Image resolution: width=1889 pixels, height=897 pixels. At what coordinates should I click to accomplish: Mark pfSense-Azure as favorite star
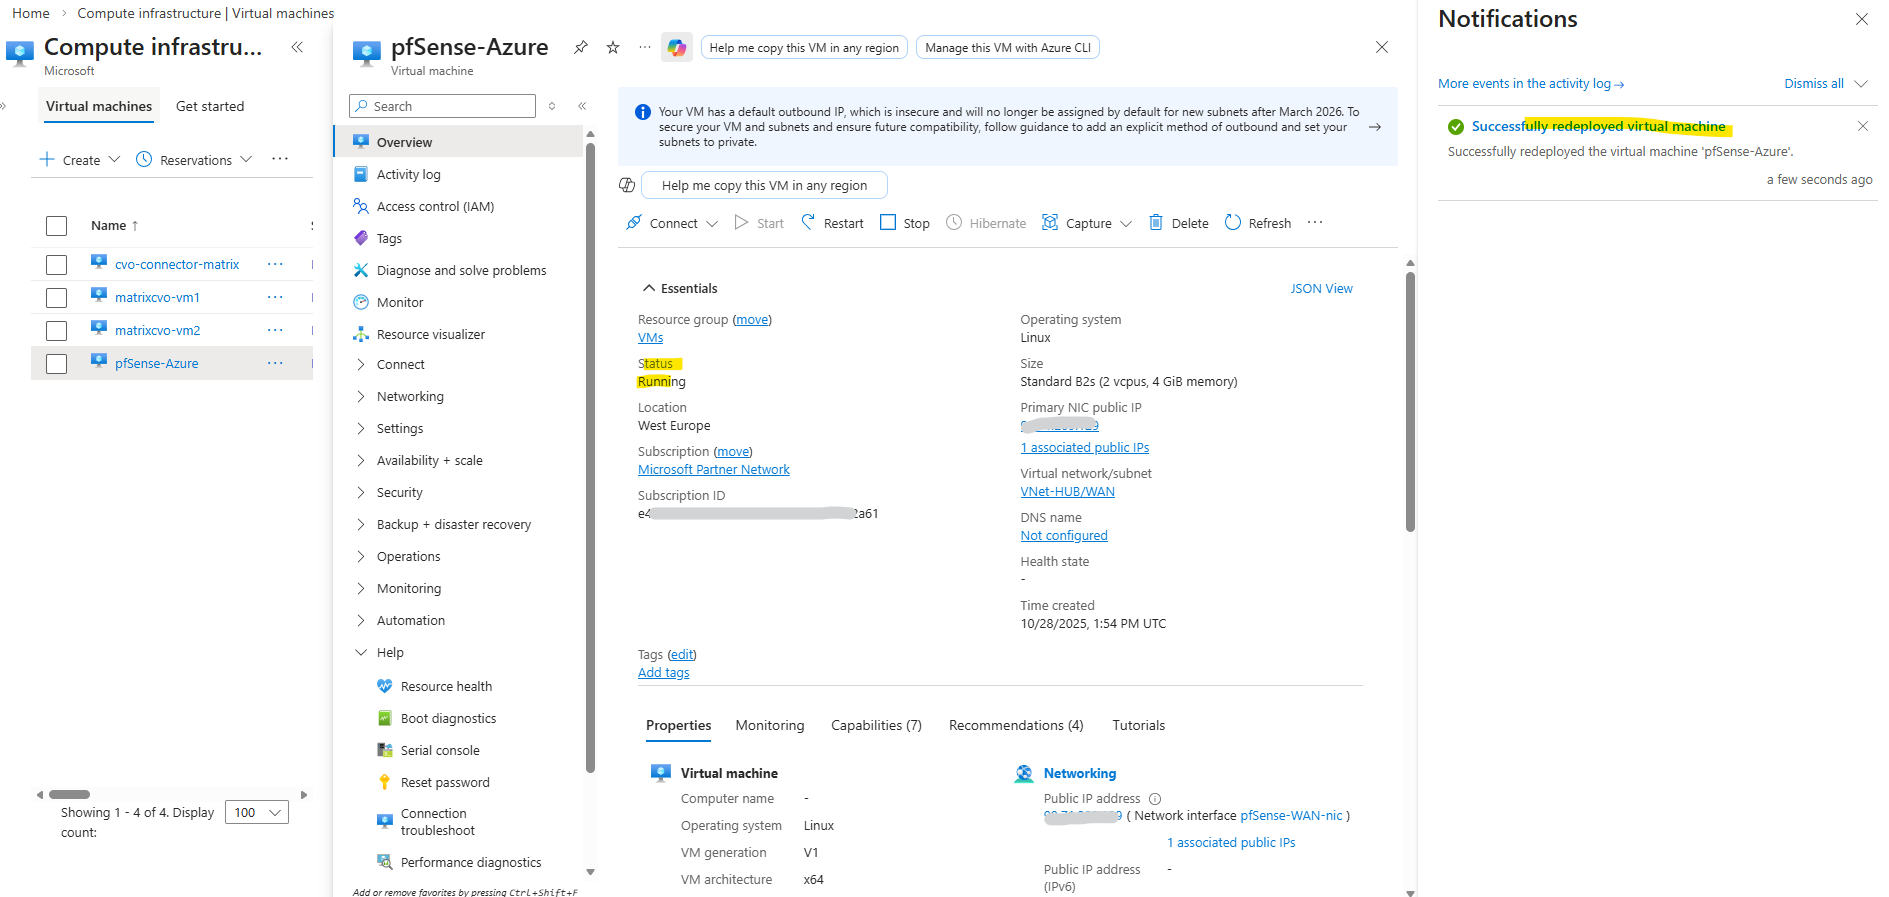[613, 47]
